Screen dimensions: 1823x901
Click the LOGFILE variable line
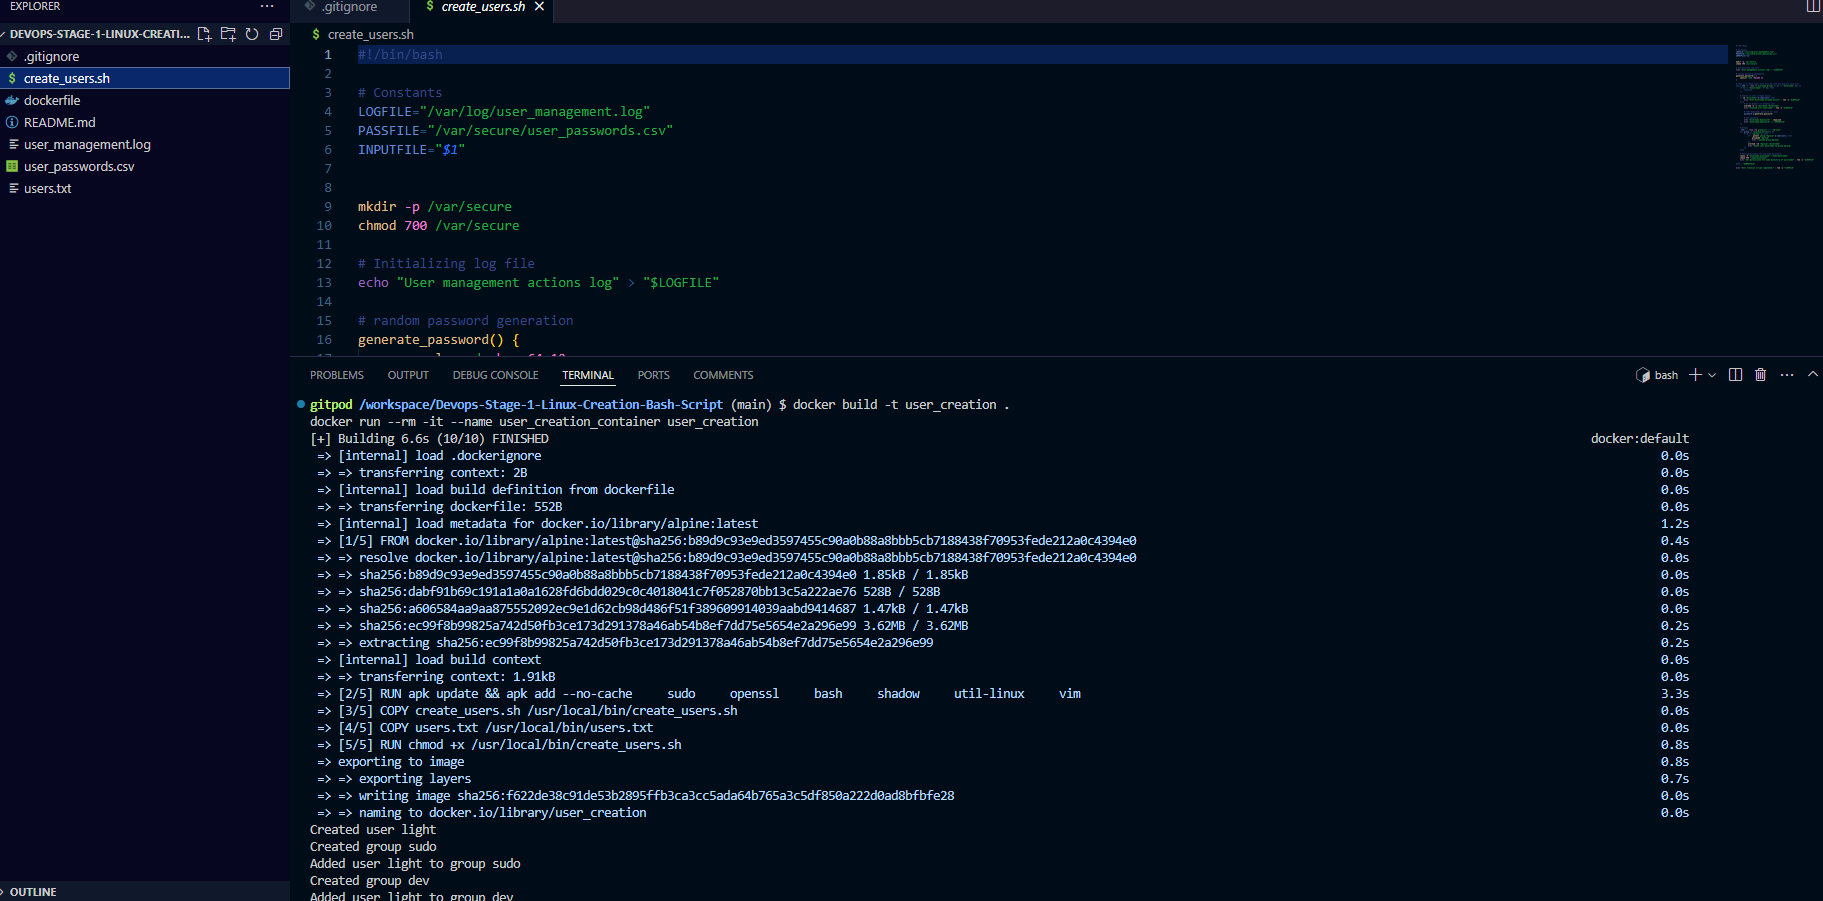(x=504, y=111)
